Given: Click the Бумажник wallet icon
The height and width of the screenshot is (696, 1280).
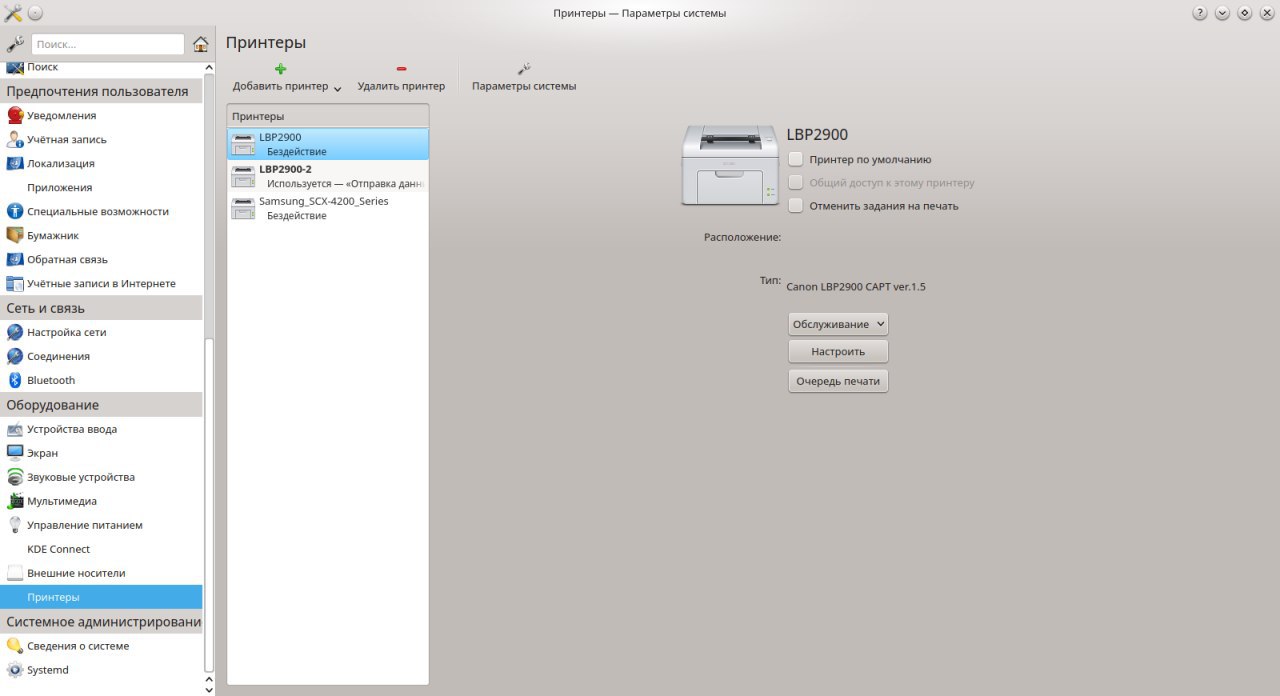Looking at the screenshot, I should (x=15, y=235).
